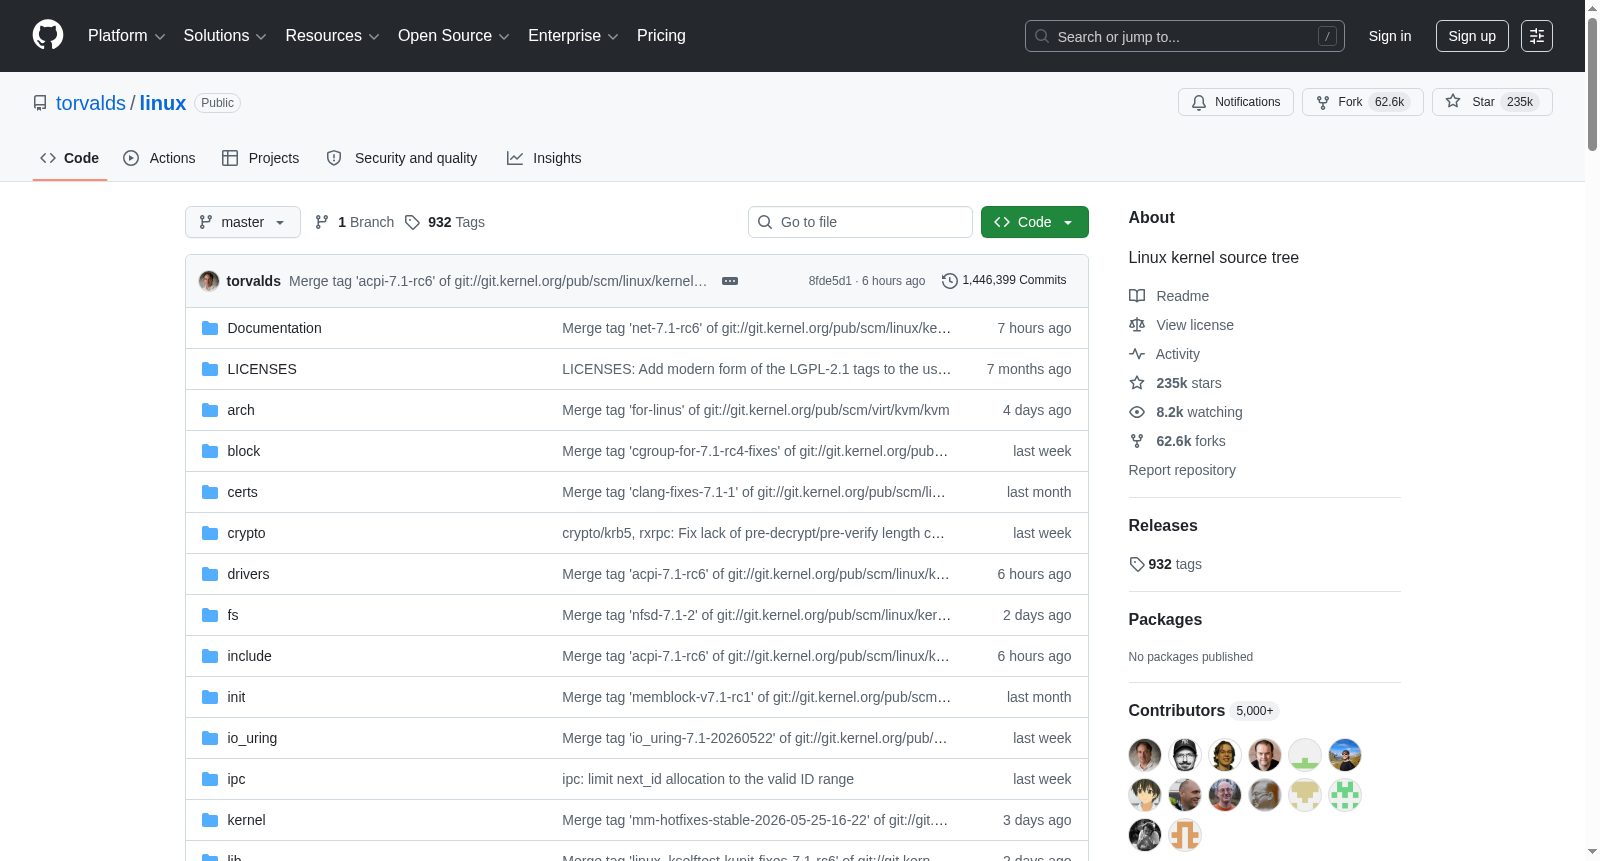Open View license scale icon link

pos(1137,325)
